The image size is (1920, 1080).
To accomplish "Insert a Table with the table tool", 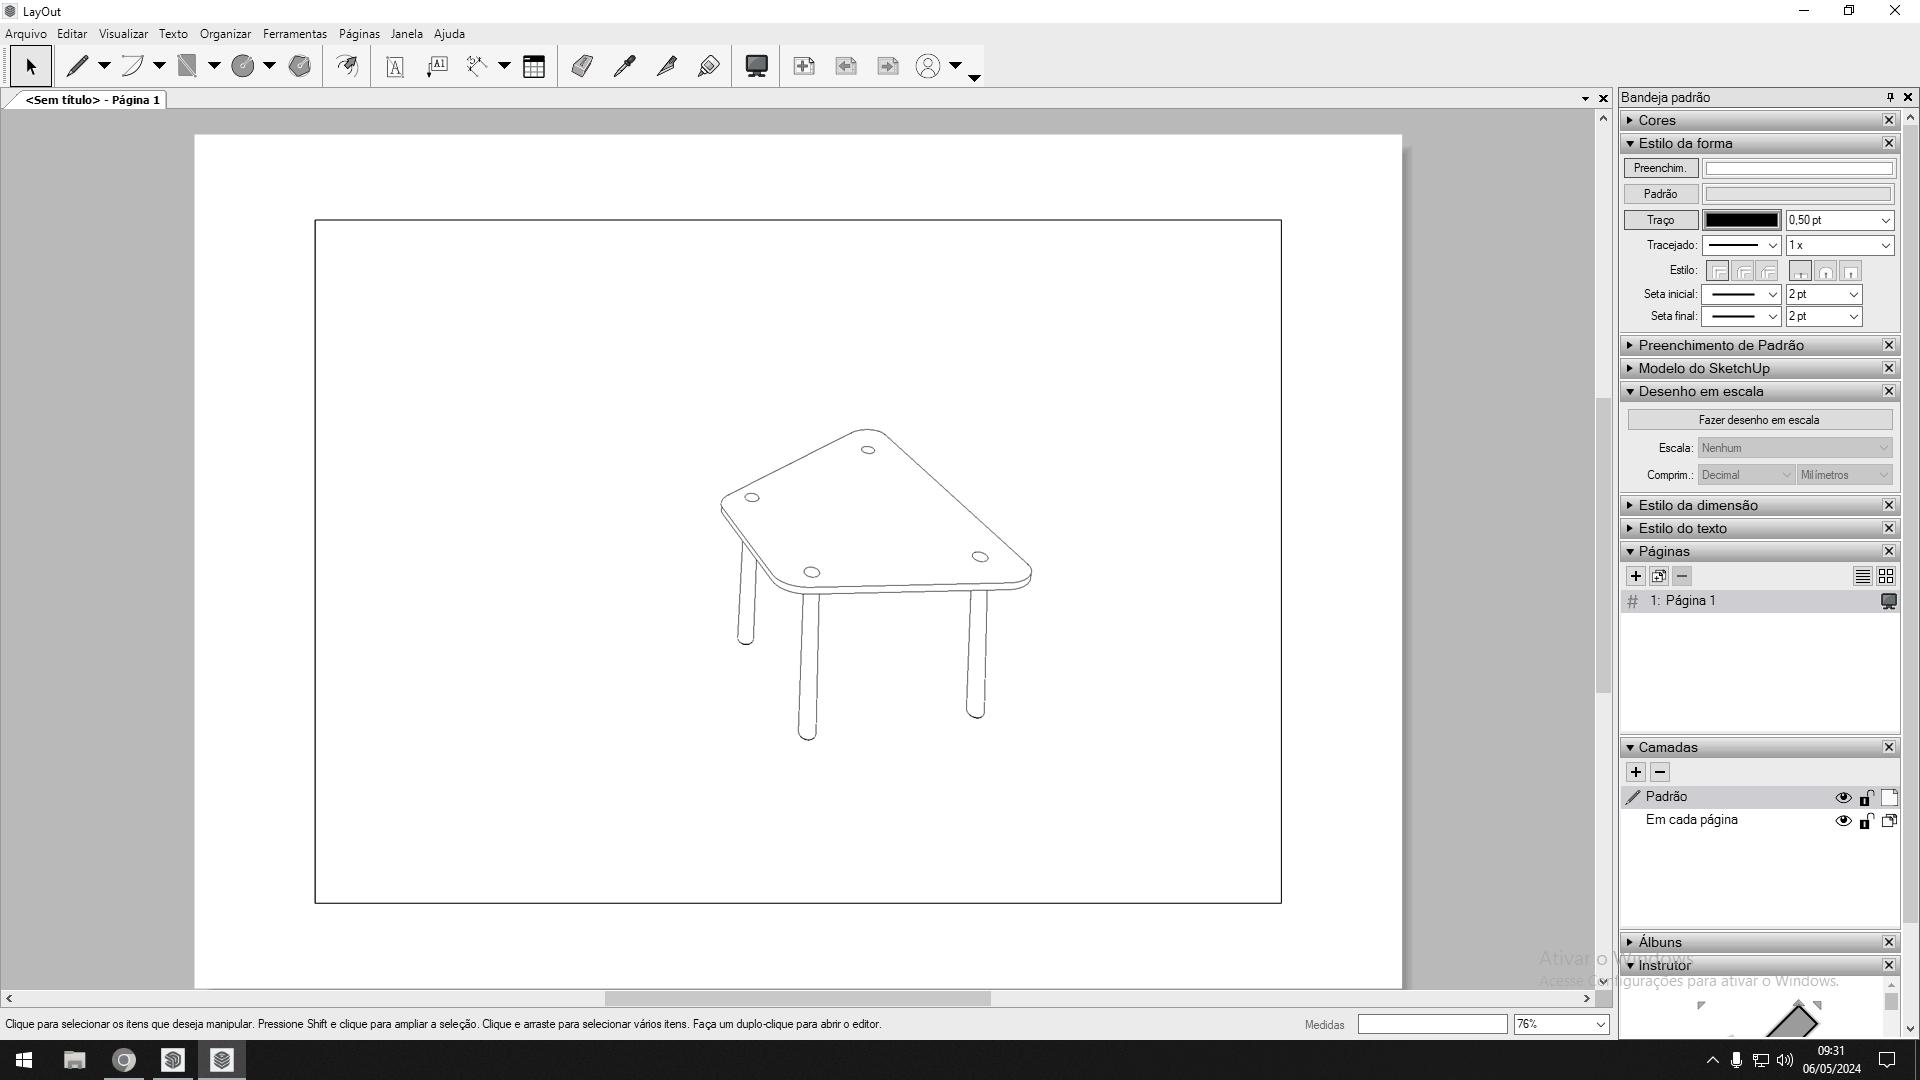I will click(534, 66).
